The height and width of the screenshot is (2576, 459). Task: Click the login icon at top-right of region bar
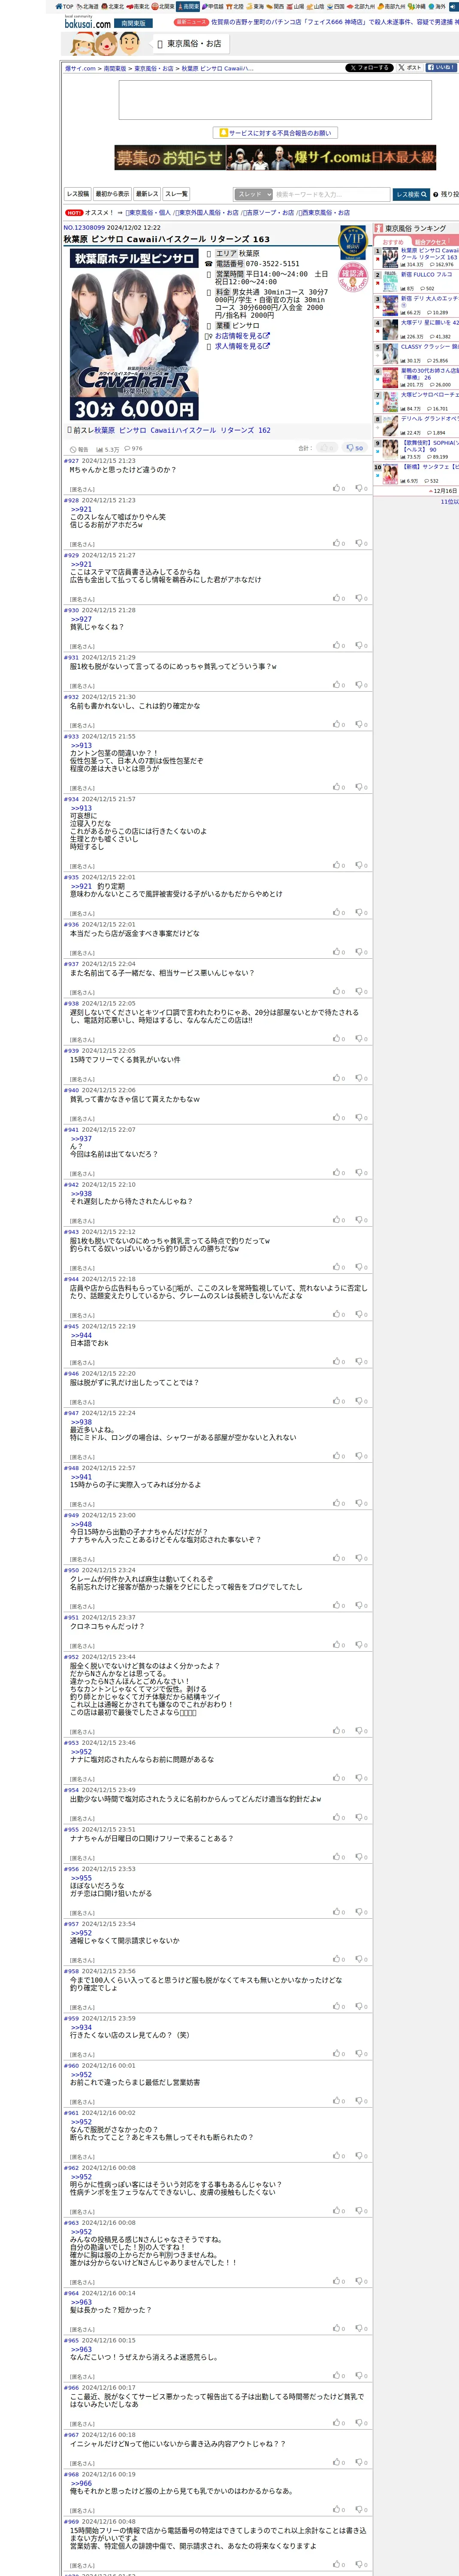(453, 6)
